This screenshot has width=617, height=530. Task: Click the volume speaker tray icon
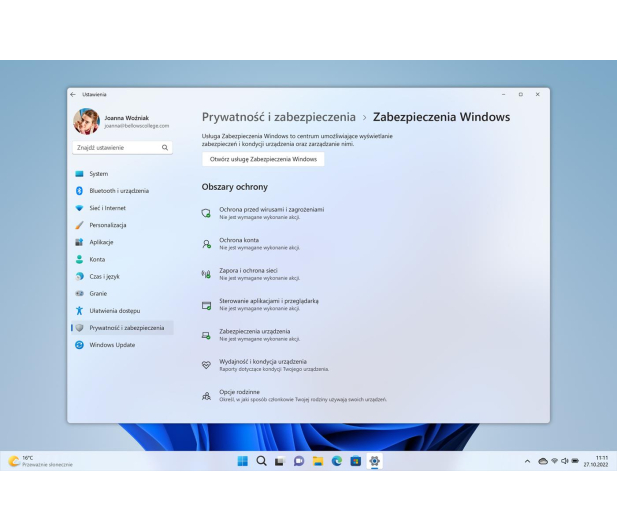[565, 461]
